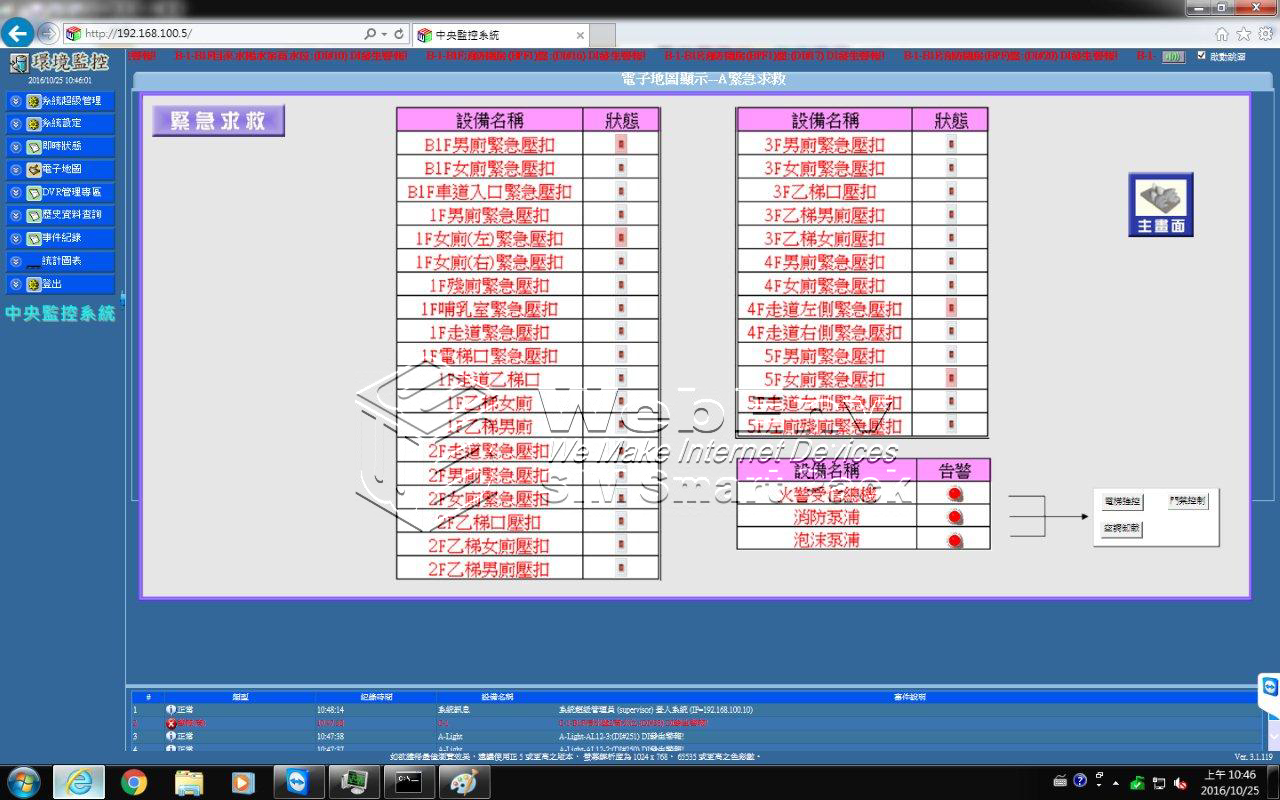Click status indicator for 5F女廁緊急壓扣
1280x800 pixels.
coord(951,378)
